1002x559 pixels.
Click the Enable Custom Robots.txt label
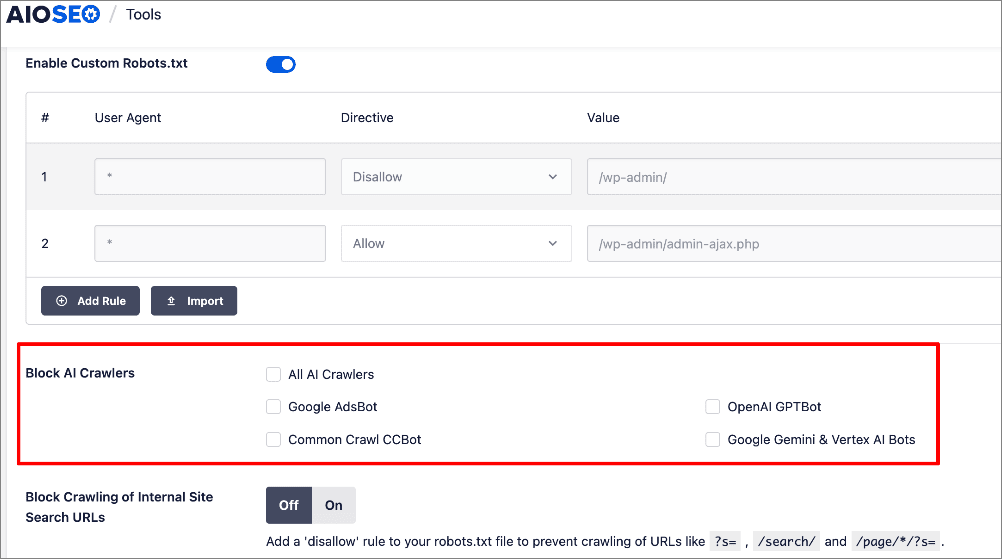(107, 63)
